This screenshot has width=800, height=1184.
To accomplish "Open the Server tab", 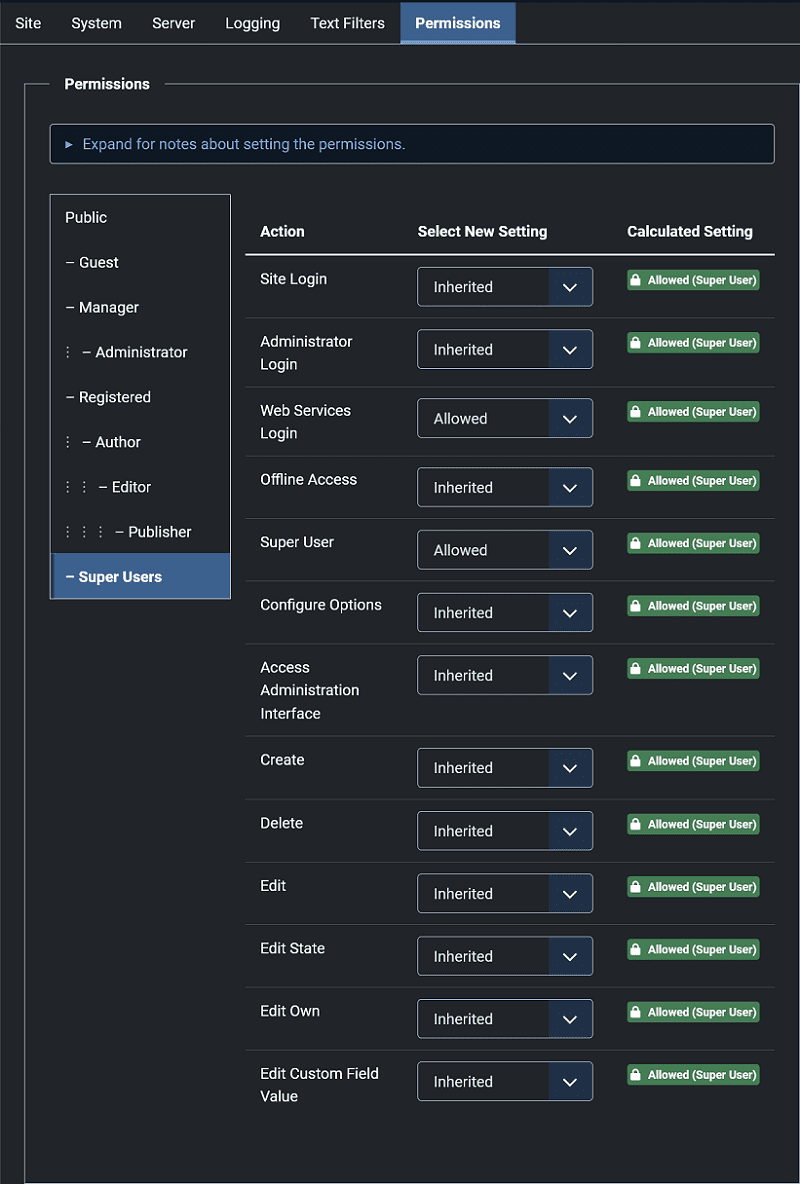I will pos(173,23).
